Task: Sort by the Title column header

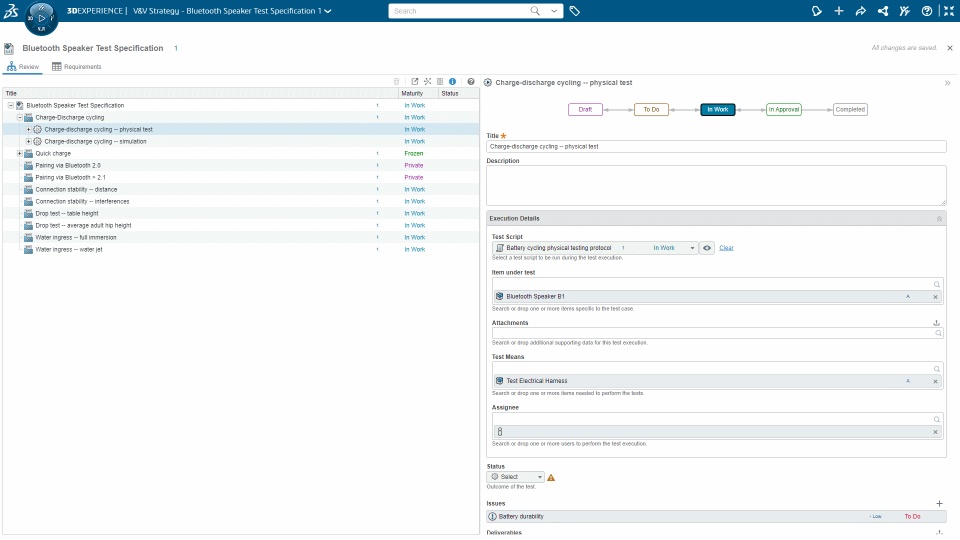Action: (200, 94)
